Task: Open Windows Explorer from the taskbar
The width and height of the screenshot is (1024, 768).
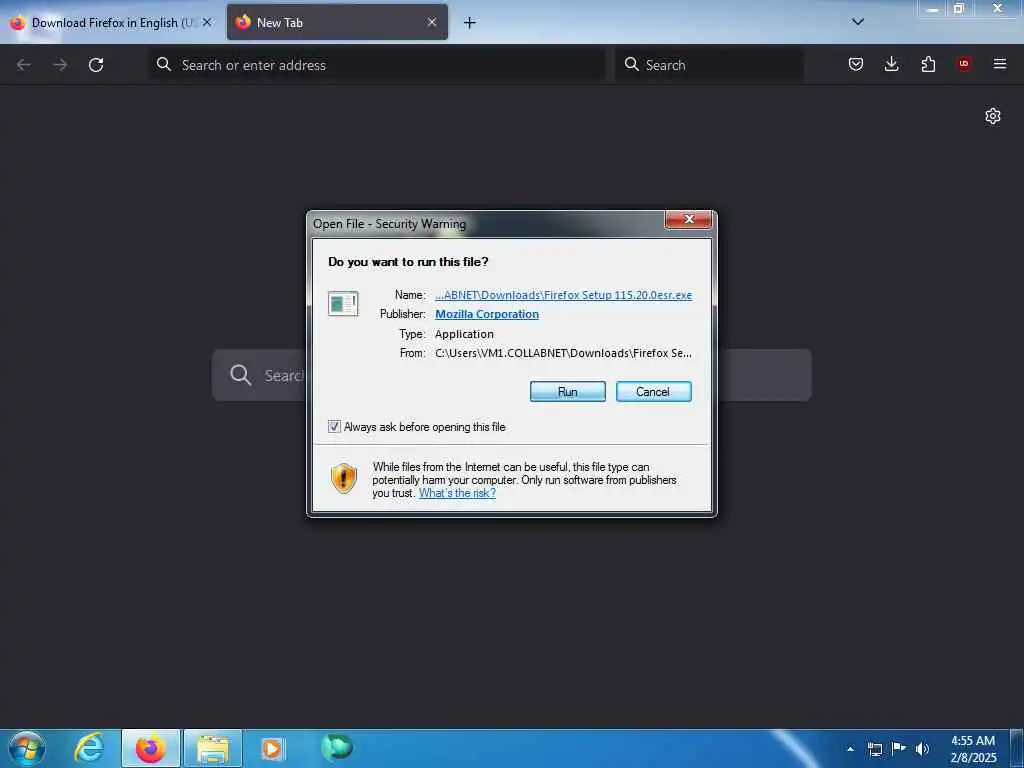Action: click(x=213, y=748)
